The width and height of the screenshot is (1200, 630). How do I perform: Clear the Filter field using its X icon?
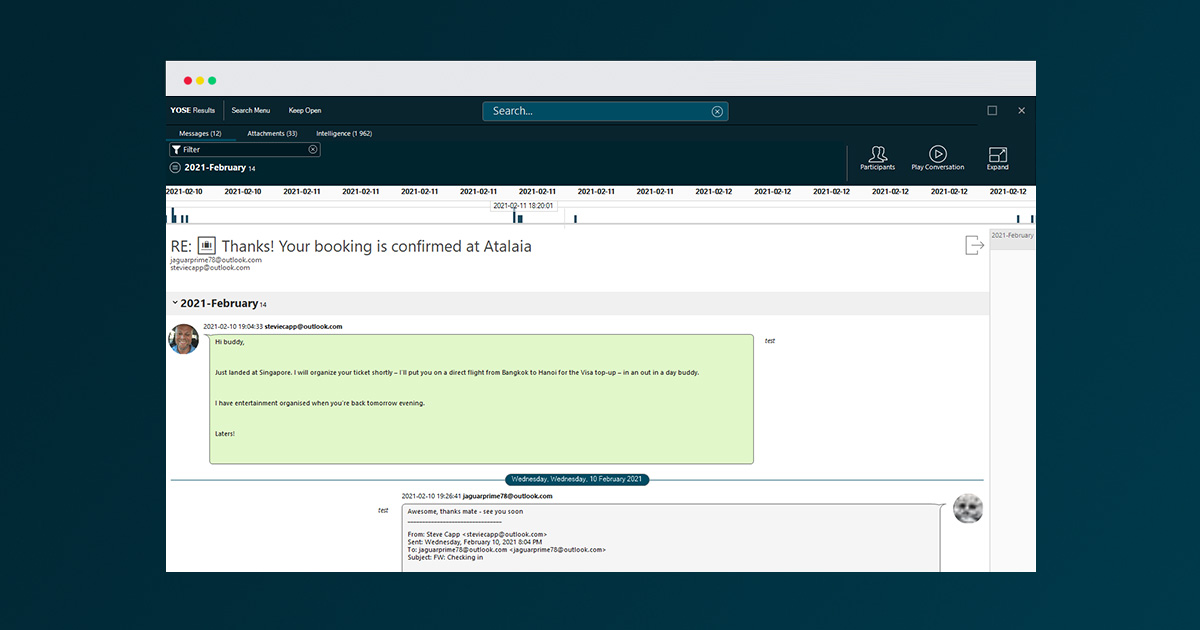(313, 149)
